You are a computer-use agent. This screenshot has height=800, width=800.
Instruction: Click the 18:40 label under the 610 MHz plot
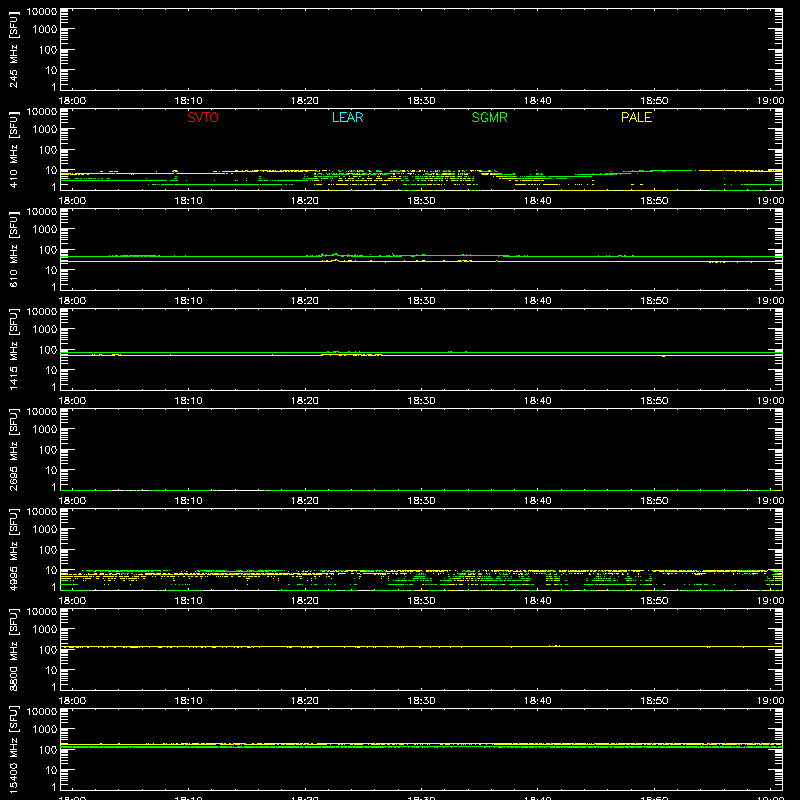point(537,301)
